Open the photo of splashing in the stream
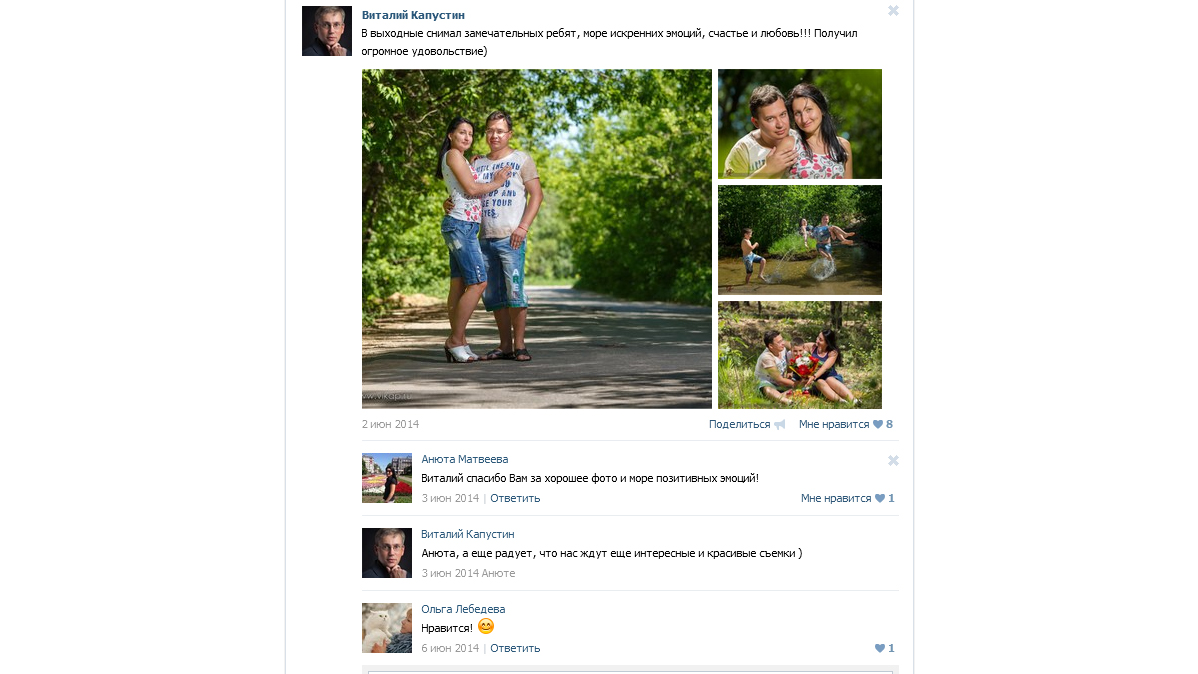1198x674 pixels. (x=800, y=240)
